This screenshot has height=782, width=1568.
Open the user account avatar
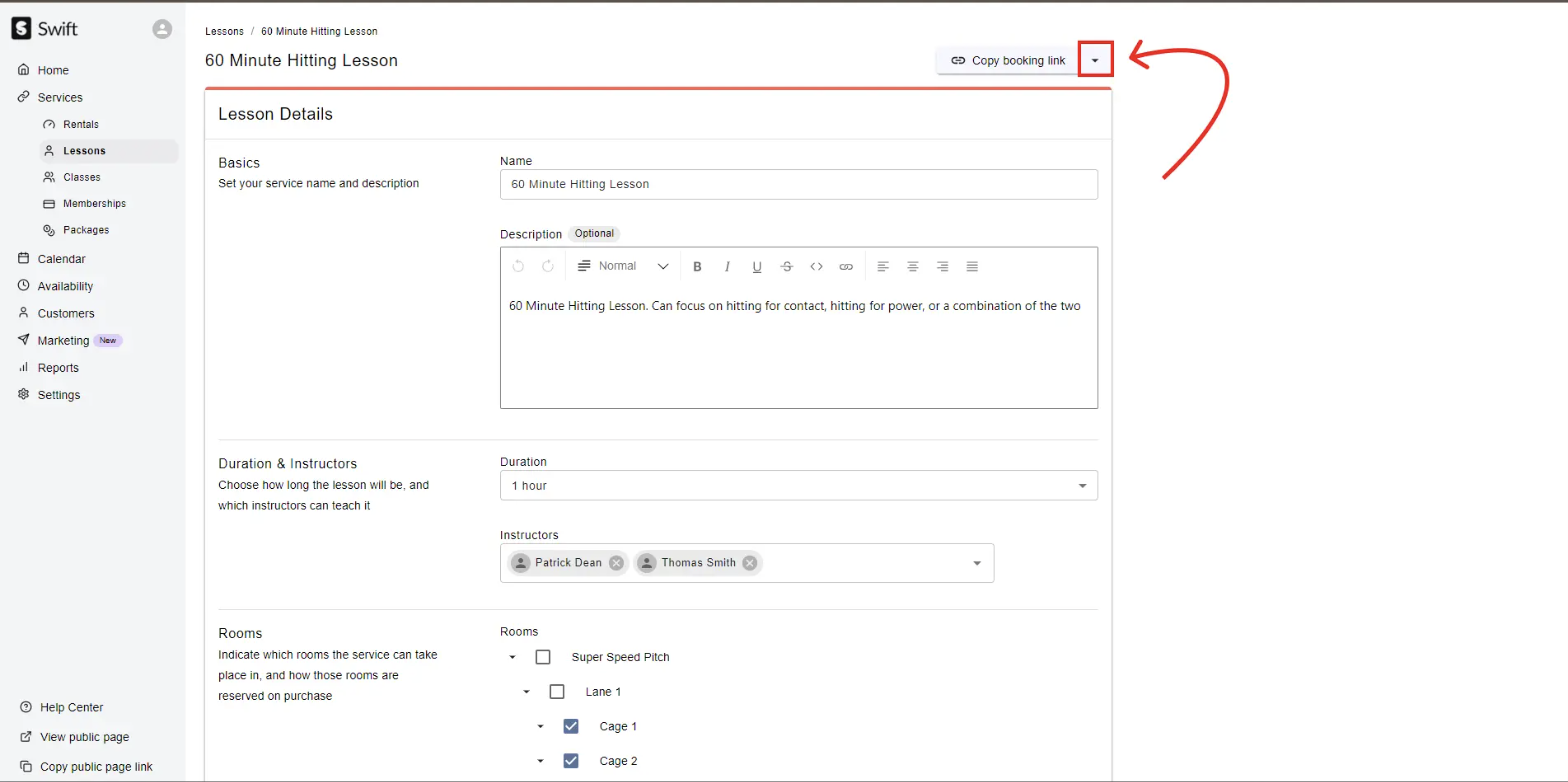162,30
